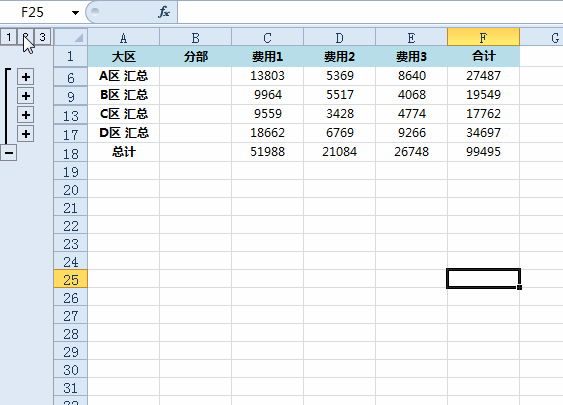Select row 30 header
The width and height of the screenshot is (563, 405).
click(x=71, y=369)
